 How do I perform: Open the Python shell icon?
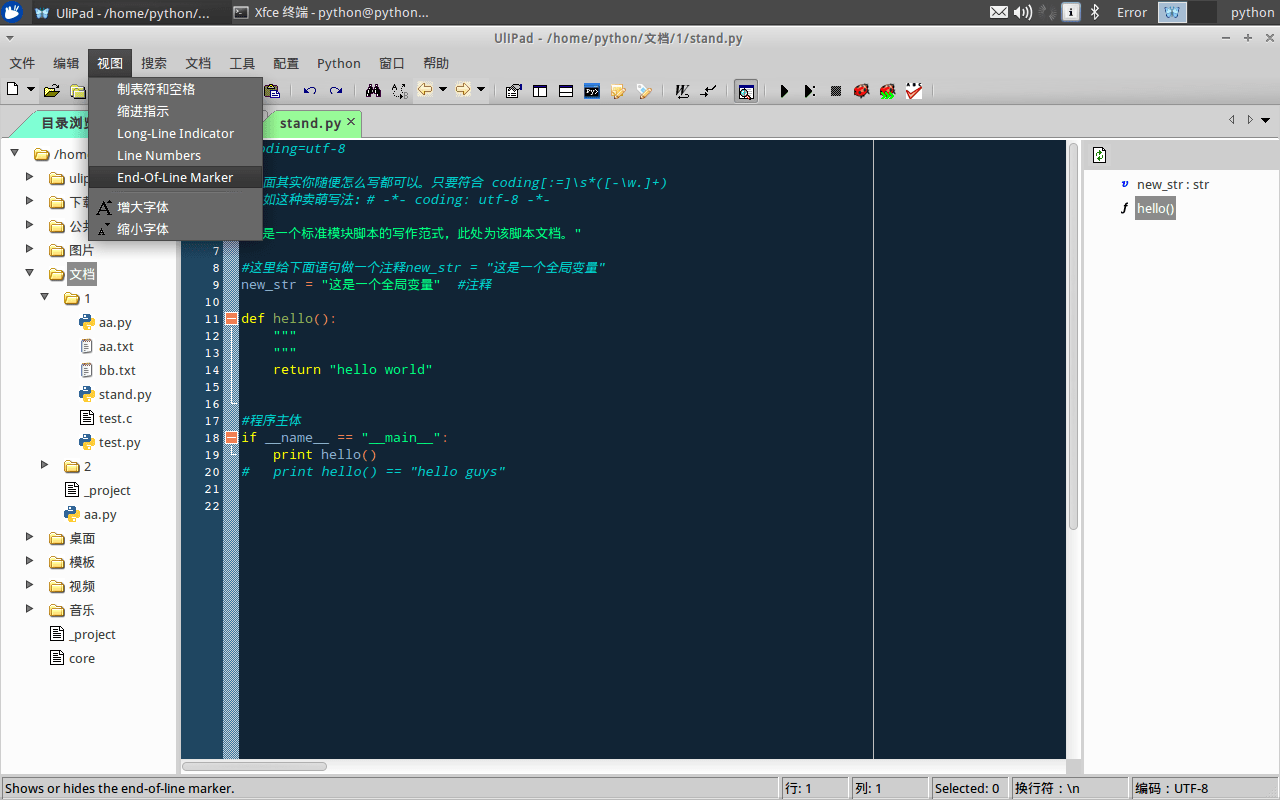click(x=592, y=91)
